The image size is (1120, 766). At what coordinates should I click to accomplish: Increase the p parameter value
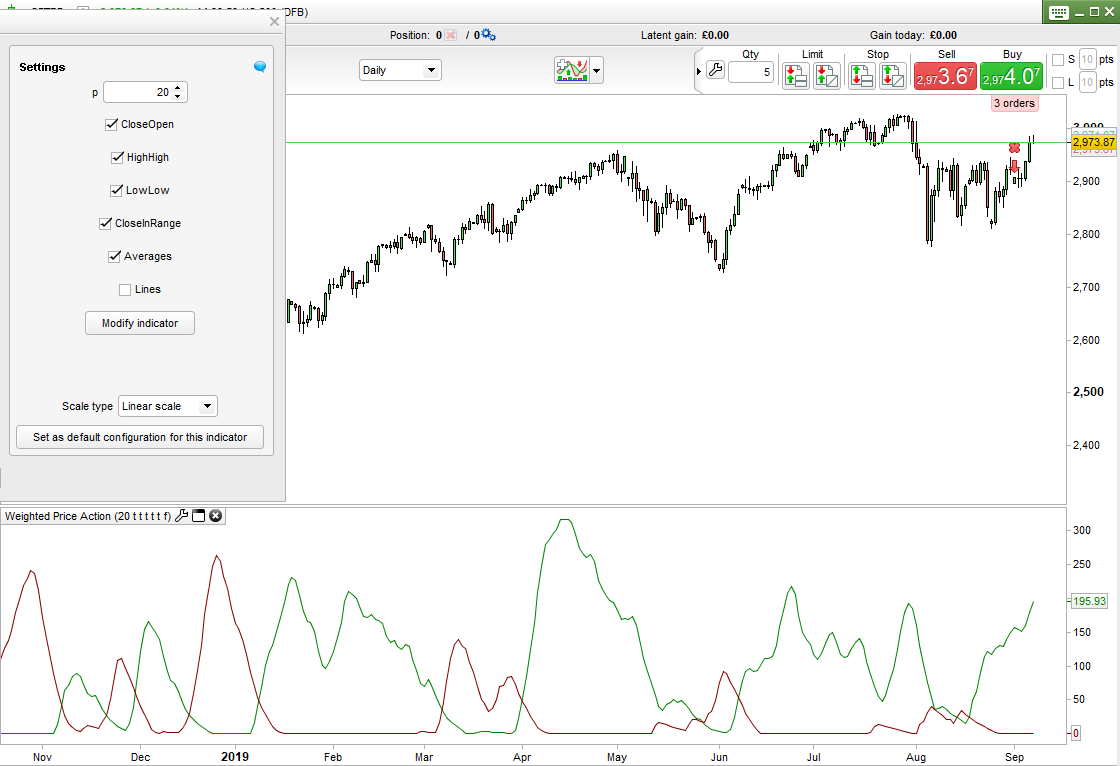coord(178,88)
